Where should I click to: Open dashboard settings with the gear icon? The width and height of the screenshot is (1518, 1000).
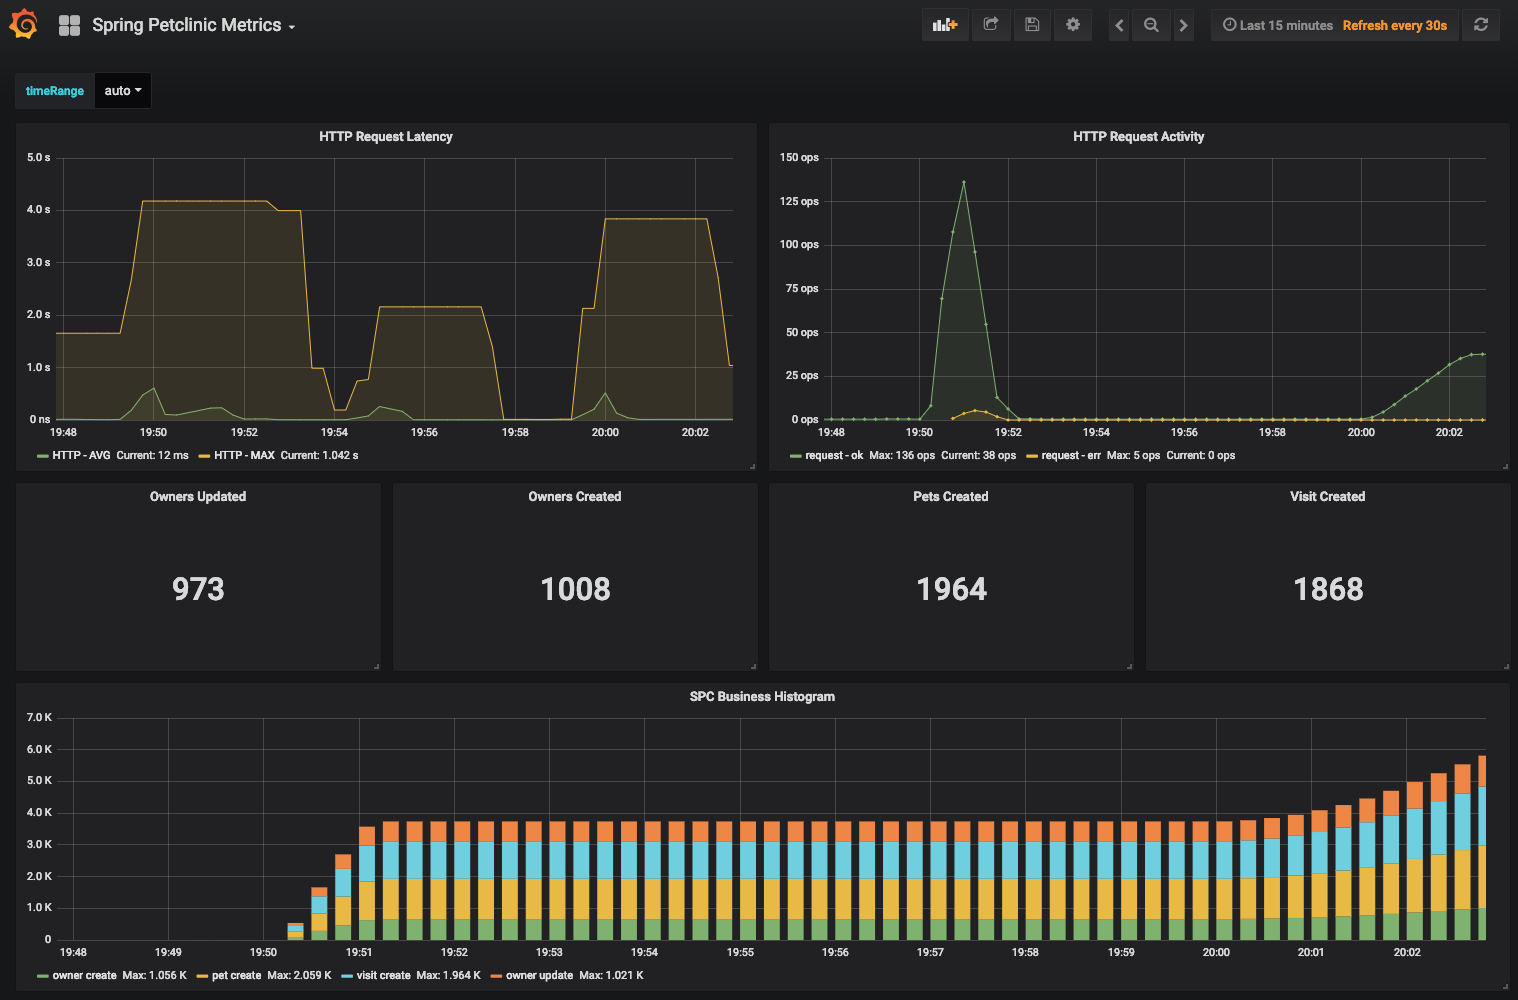pos(1073,24)
